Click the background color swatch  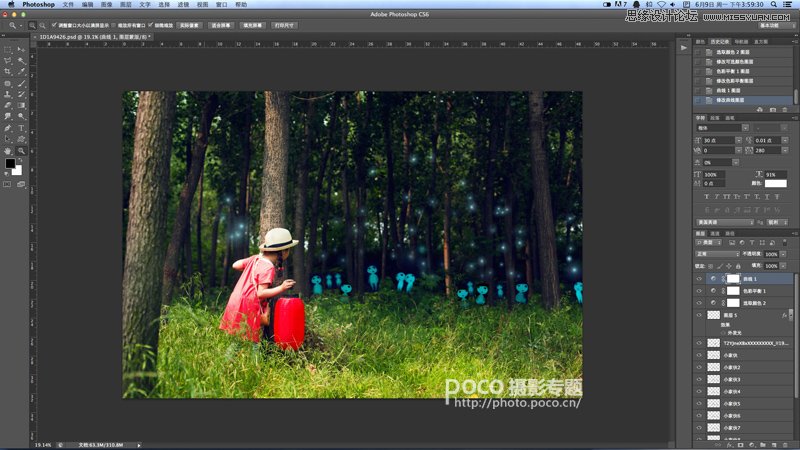pos(18,172)
